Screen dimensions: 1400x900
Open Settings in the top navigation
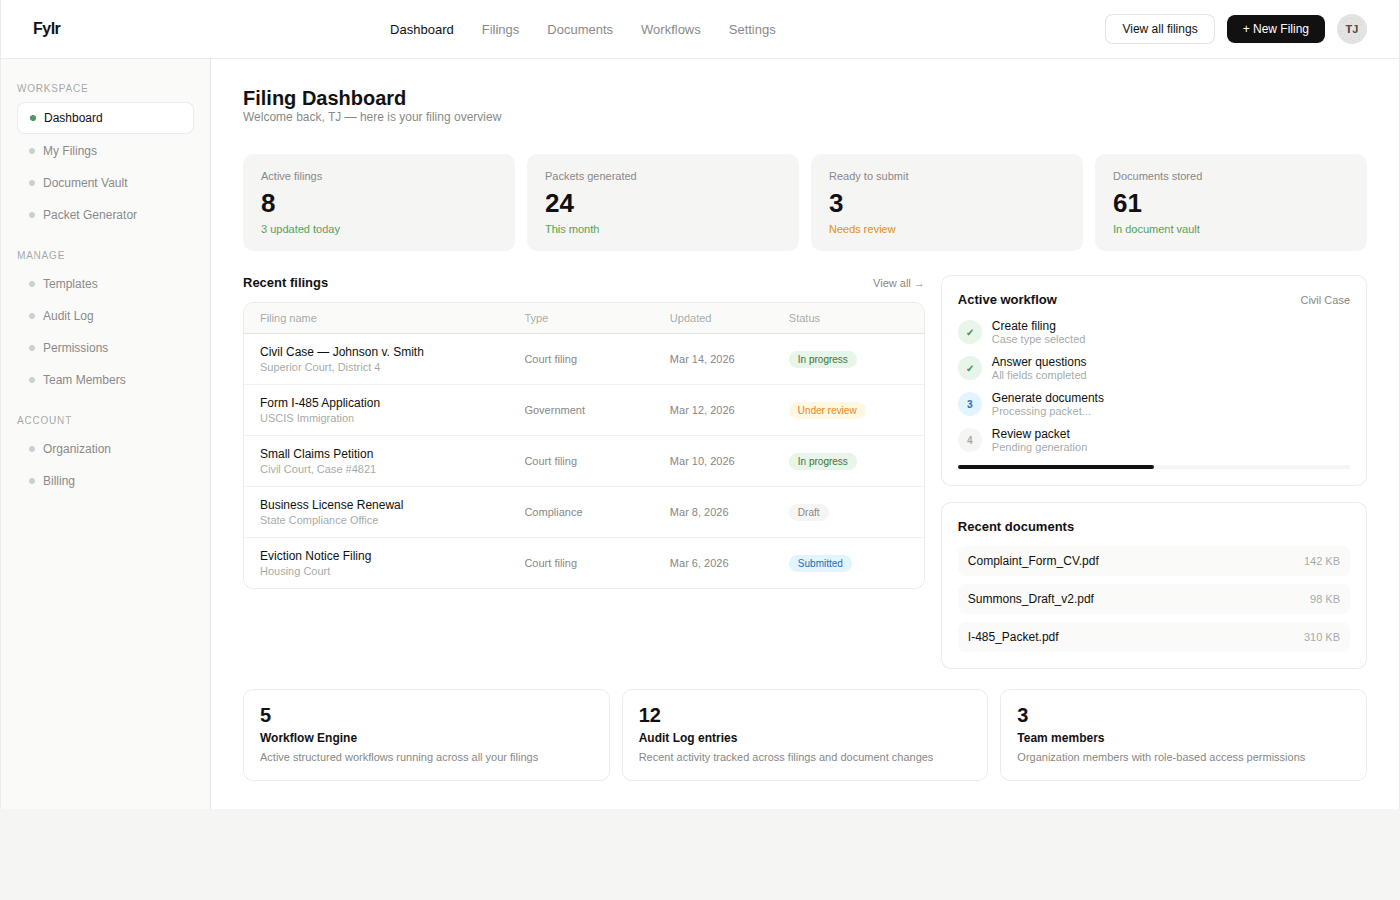[x=752, y=30]
